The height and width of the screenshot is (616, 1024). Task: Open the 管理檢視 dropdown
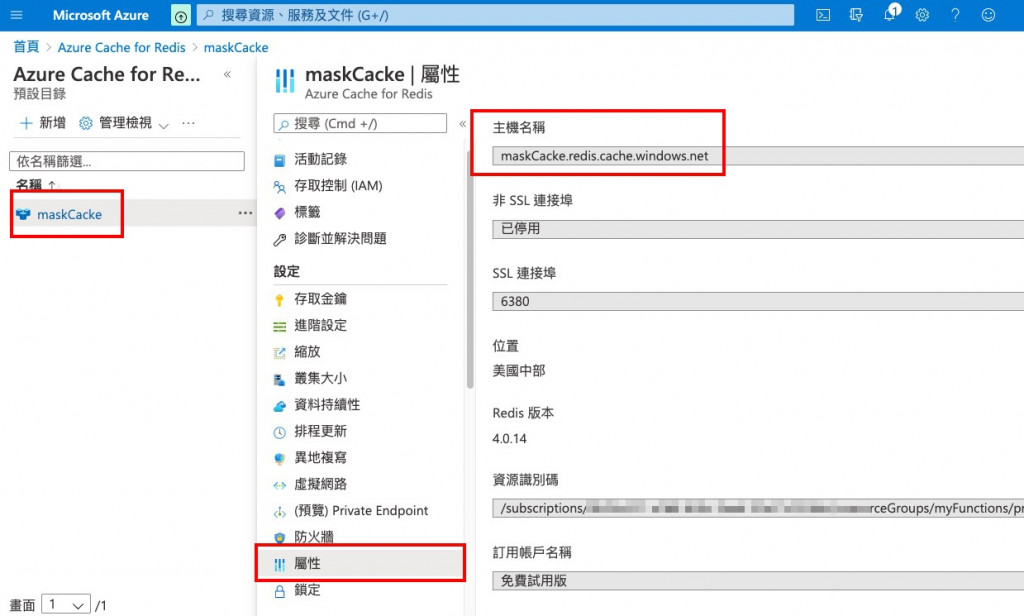click(124, 123)
